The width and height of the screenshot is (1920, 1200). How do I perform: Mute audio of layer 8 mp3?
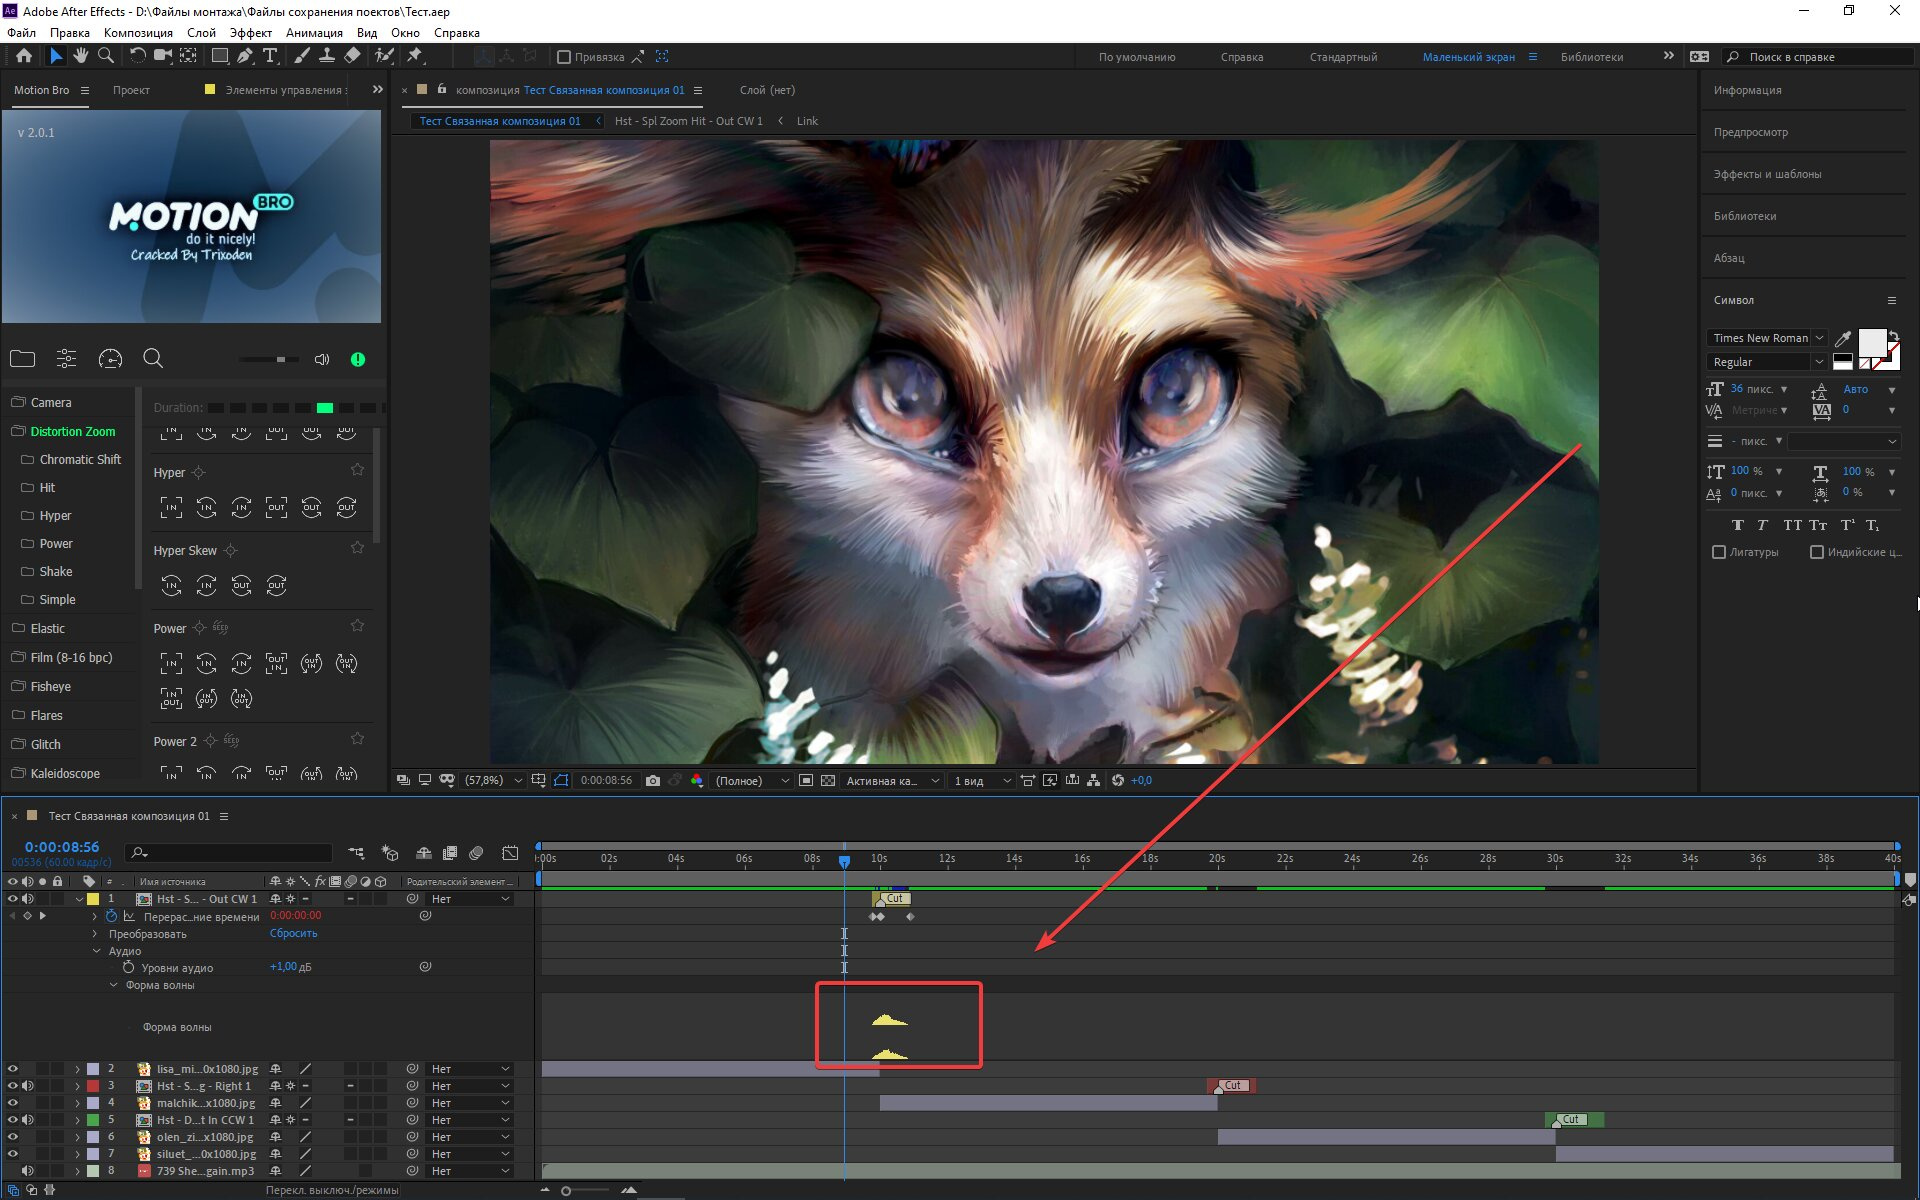28,1171
